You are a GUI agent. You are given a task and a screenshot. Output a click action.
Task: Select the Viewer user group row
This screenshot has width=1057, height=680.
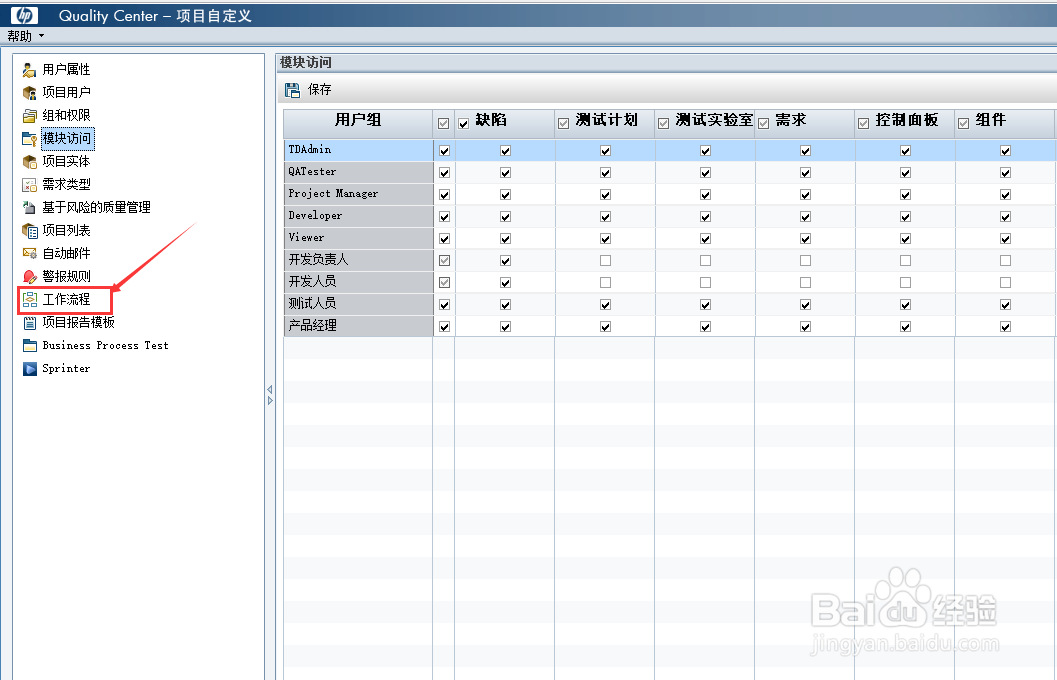click(x=358, y=238)
